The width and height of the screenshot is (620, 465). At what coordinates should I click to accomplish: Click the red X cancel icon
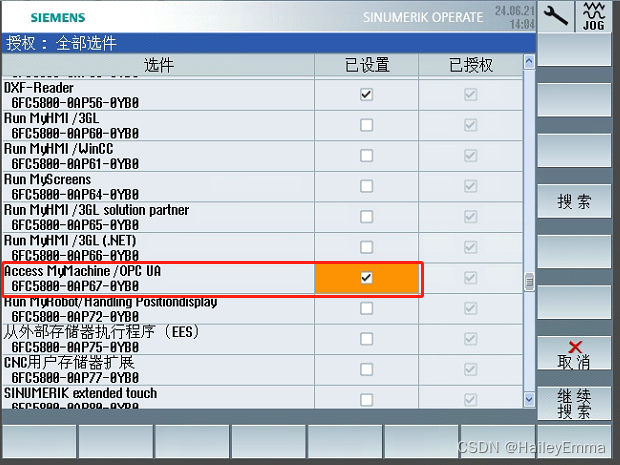pos(575,347)
